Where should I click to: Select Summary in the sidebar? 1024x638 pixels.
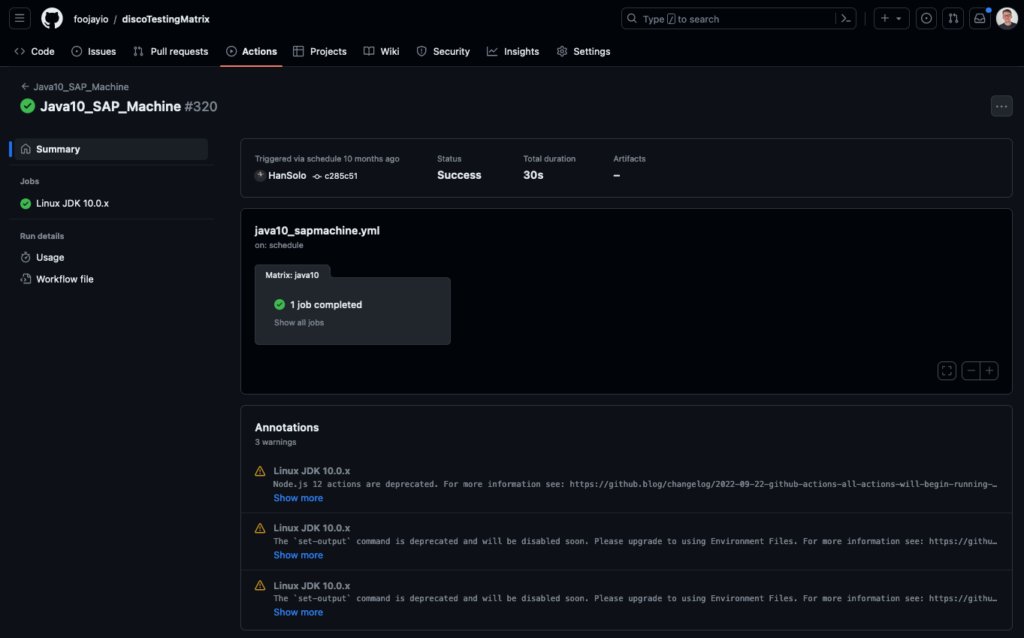point(111,149)
